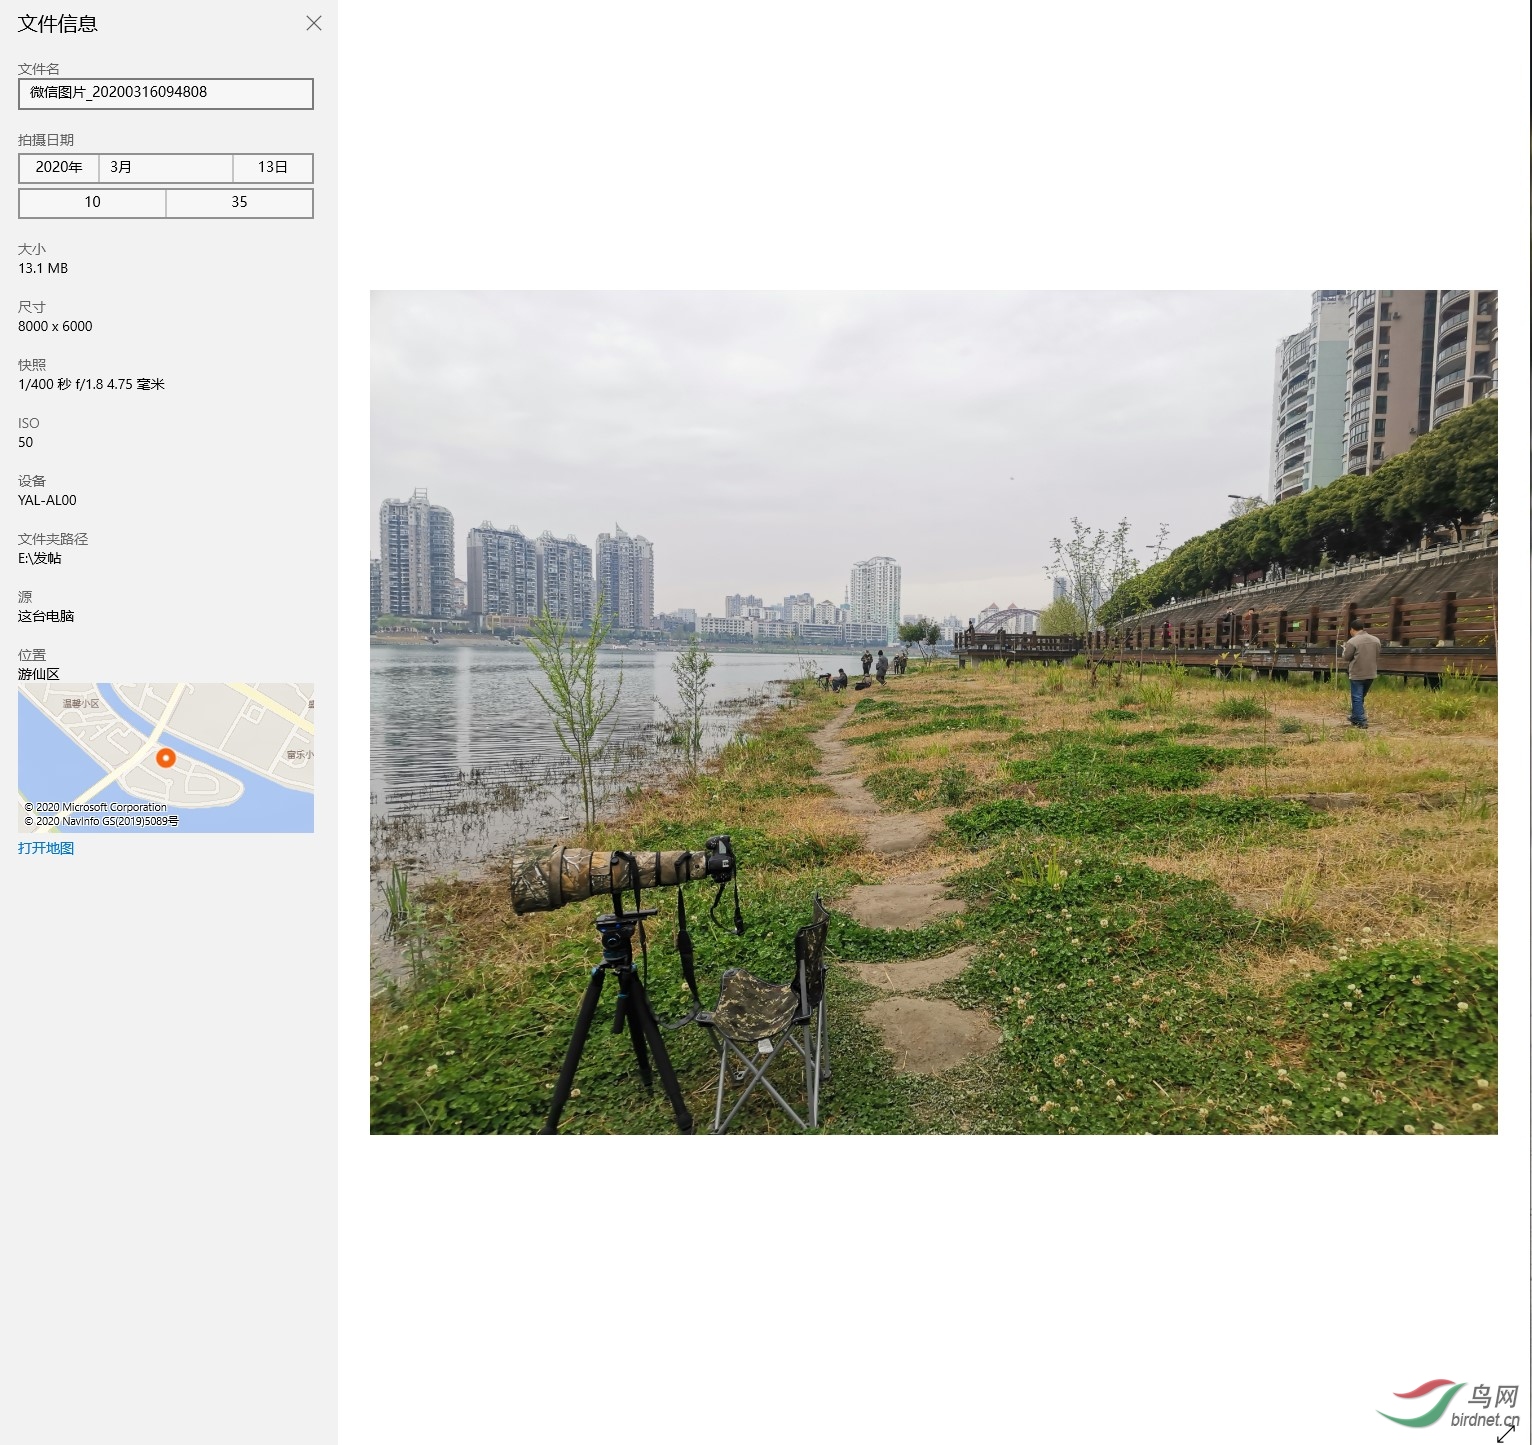Click the 文件信息 panel title
Image resolution: width=1532 pixels, height=1445 pixels.
(x=58, y=24)
